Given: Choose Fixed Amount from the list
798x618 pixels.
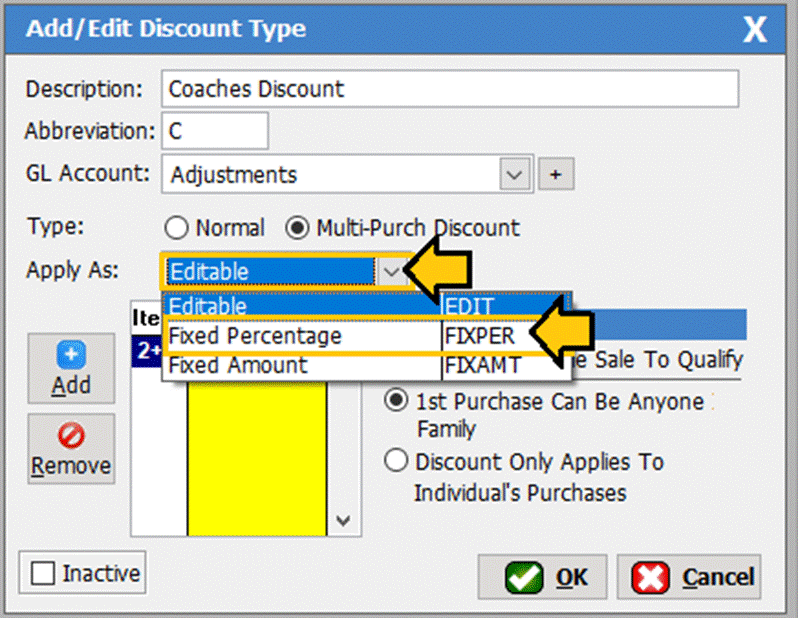Looking at the screenshot, I should pyautogui.click(x=300, y=365).
